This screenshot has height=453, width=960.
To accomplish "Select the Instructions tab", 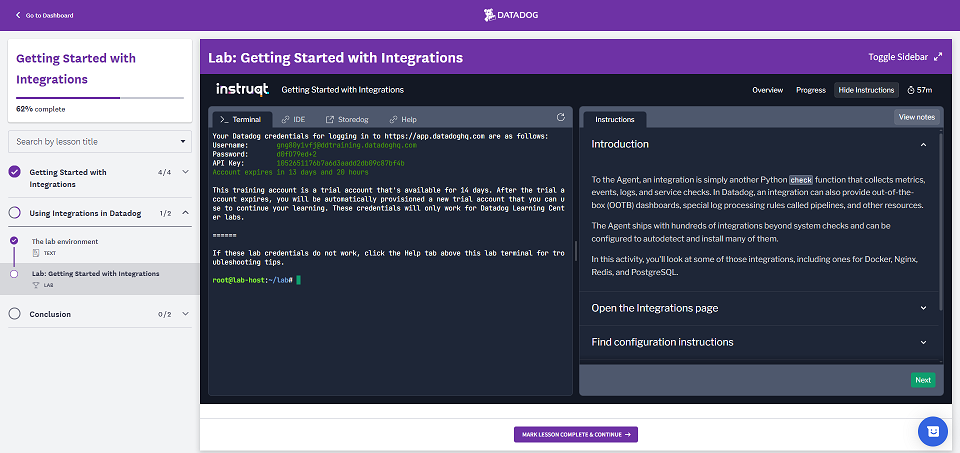I will coord(615,119).
